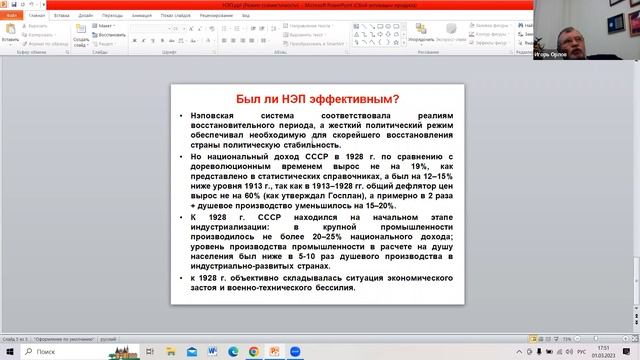Switch to the Вставка ribbon tab
Screen dimensions: 640x360
point(62,16)
